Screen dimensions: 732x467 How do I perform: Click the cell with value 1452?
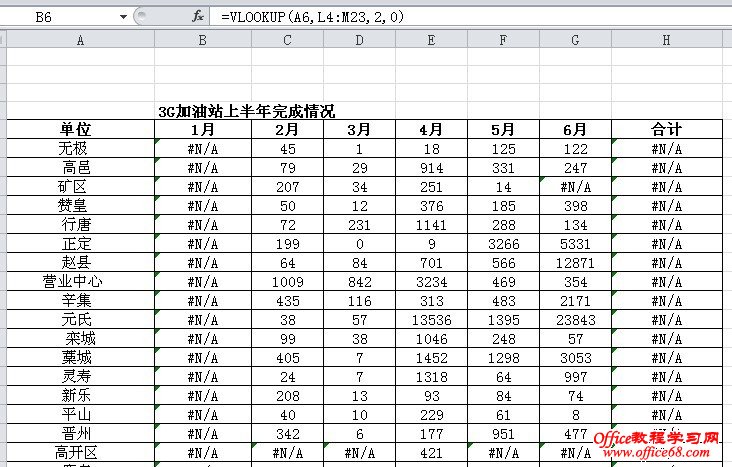(431, 358)
